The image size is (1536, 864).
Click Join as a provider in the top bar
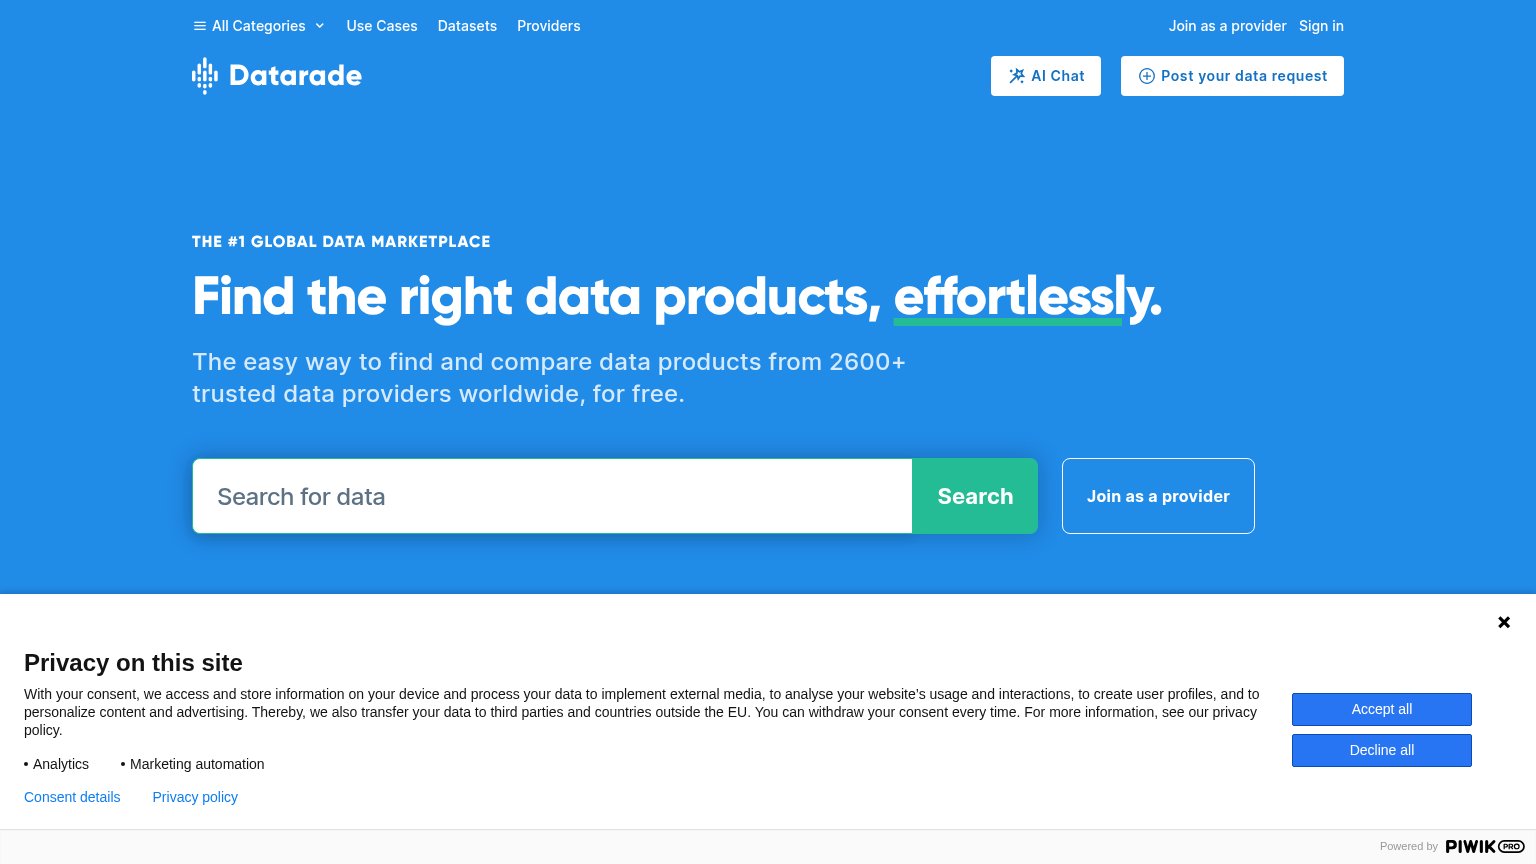pyautogui.click(x=1227, y=26)
